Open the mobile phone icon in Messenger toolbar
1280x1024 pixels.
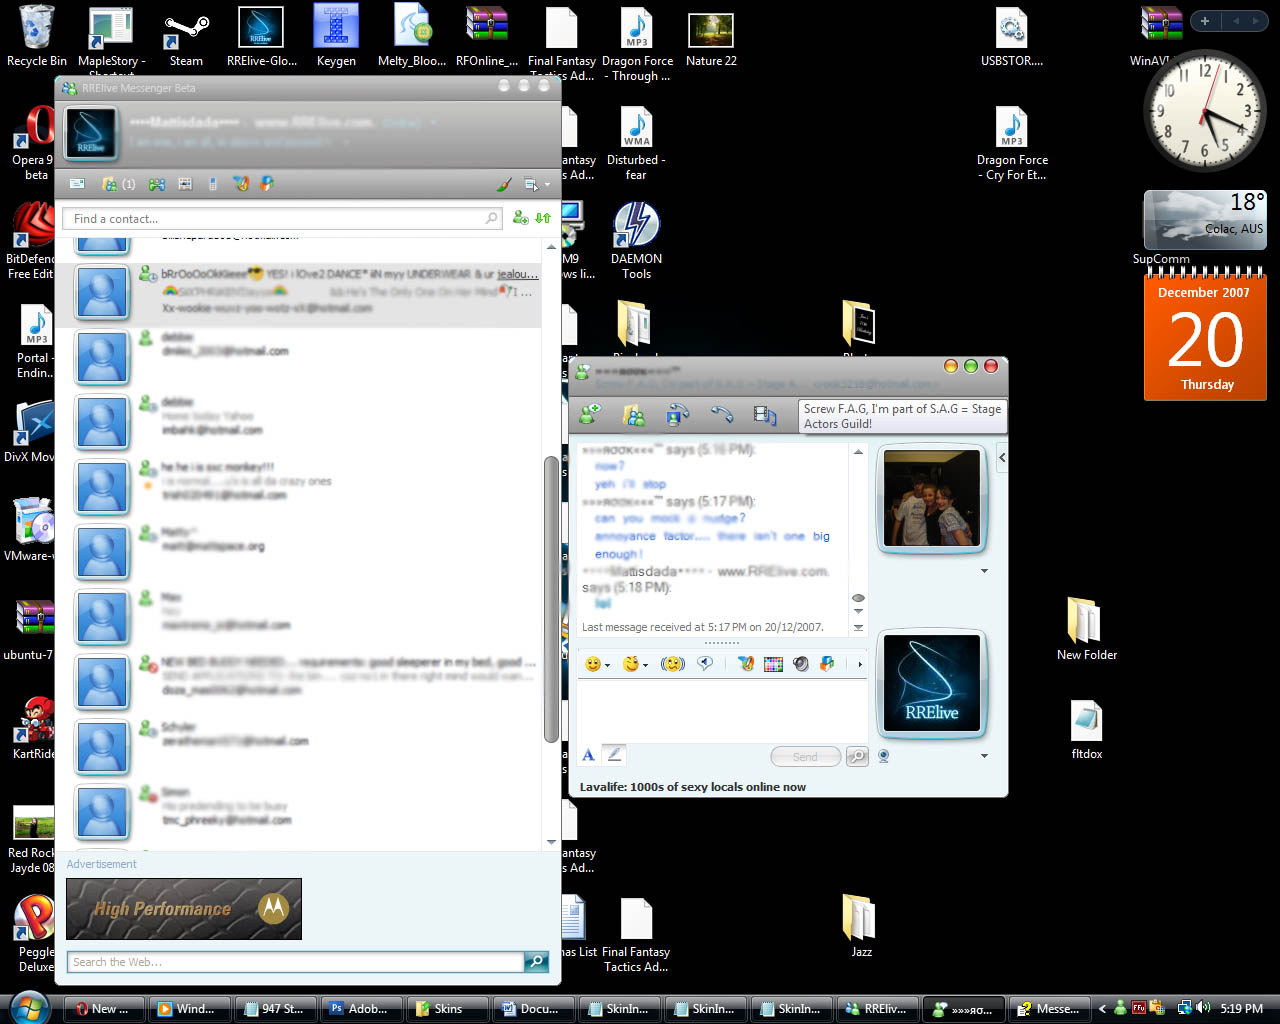point(212,184)
